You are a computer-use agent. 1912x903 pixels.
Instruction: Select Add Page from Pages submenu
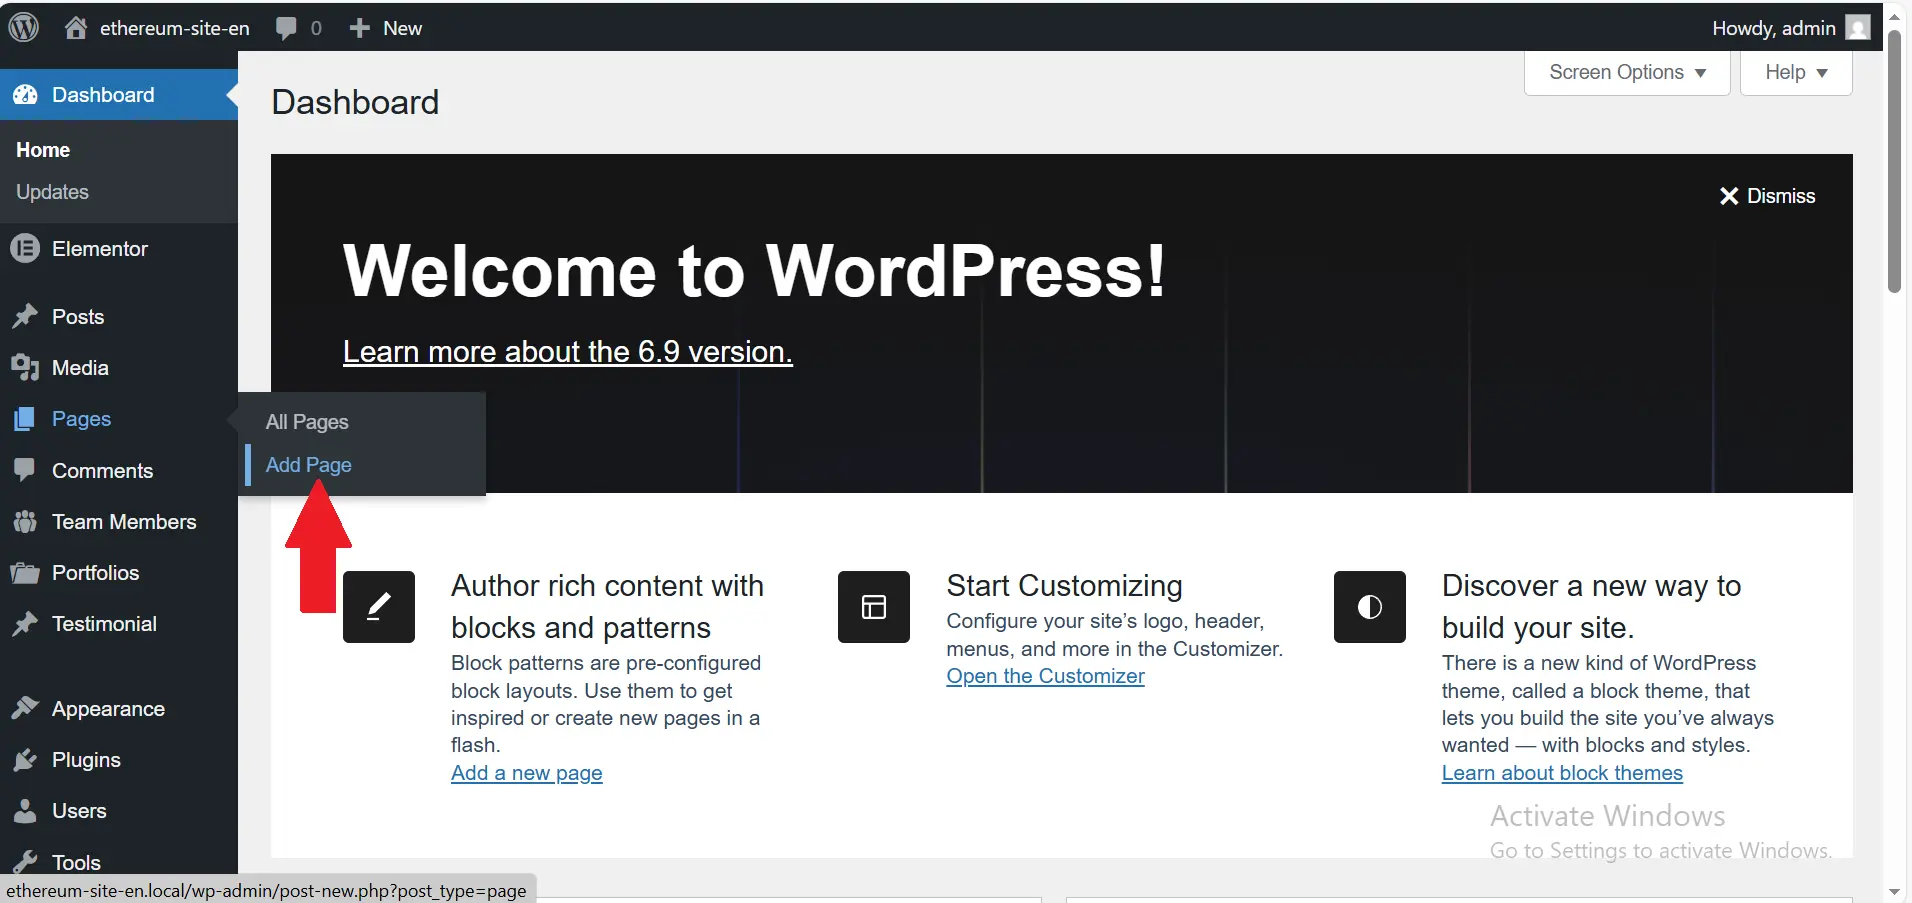(x=308, y=465)
